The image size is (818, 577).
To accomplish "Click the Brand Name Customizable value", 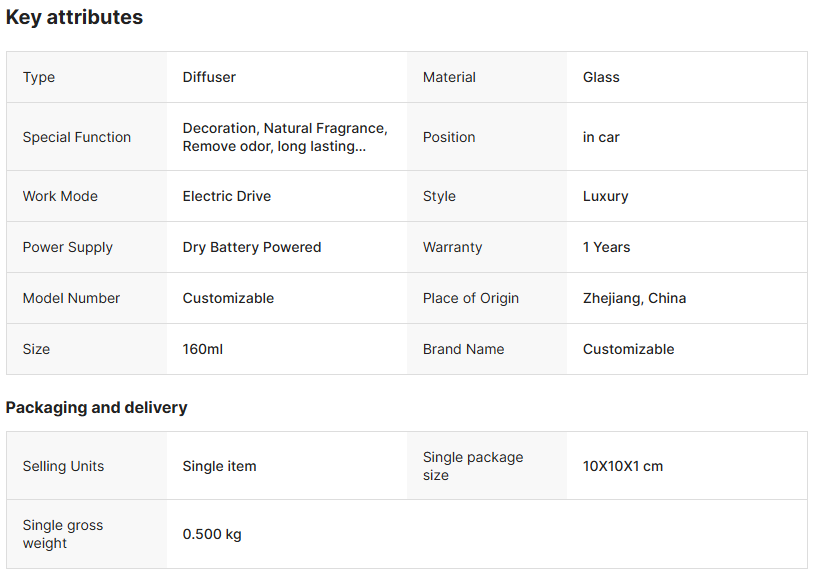I will pos(628,349).
